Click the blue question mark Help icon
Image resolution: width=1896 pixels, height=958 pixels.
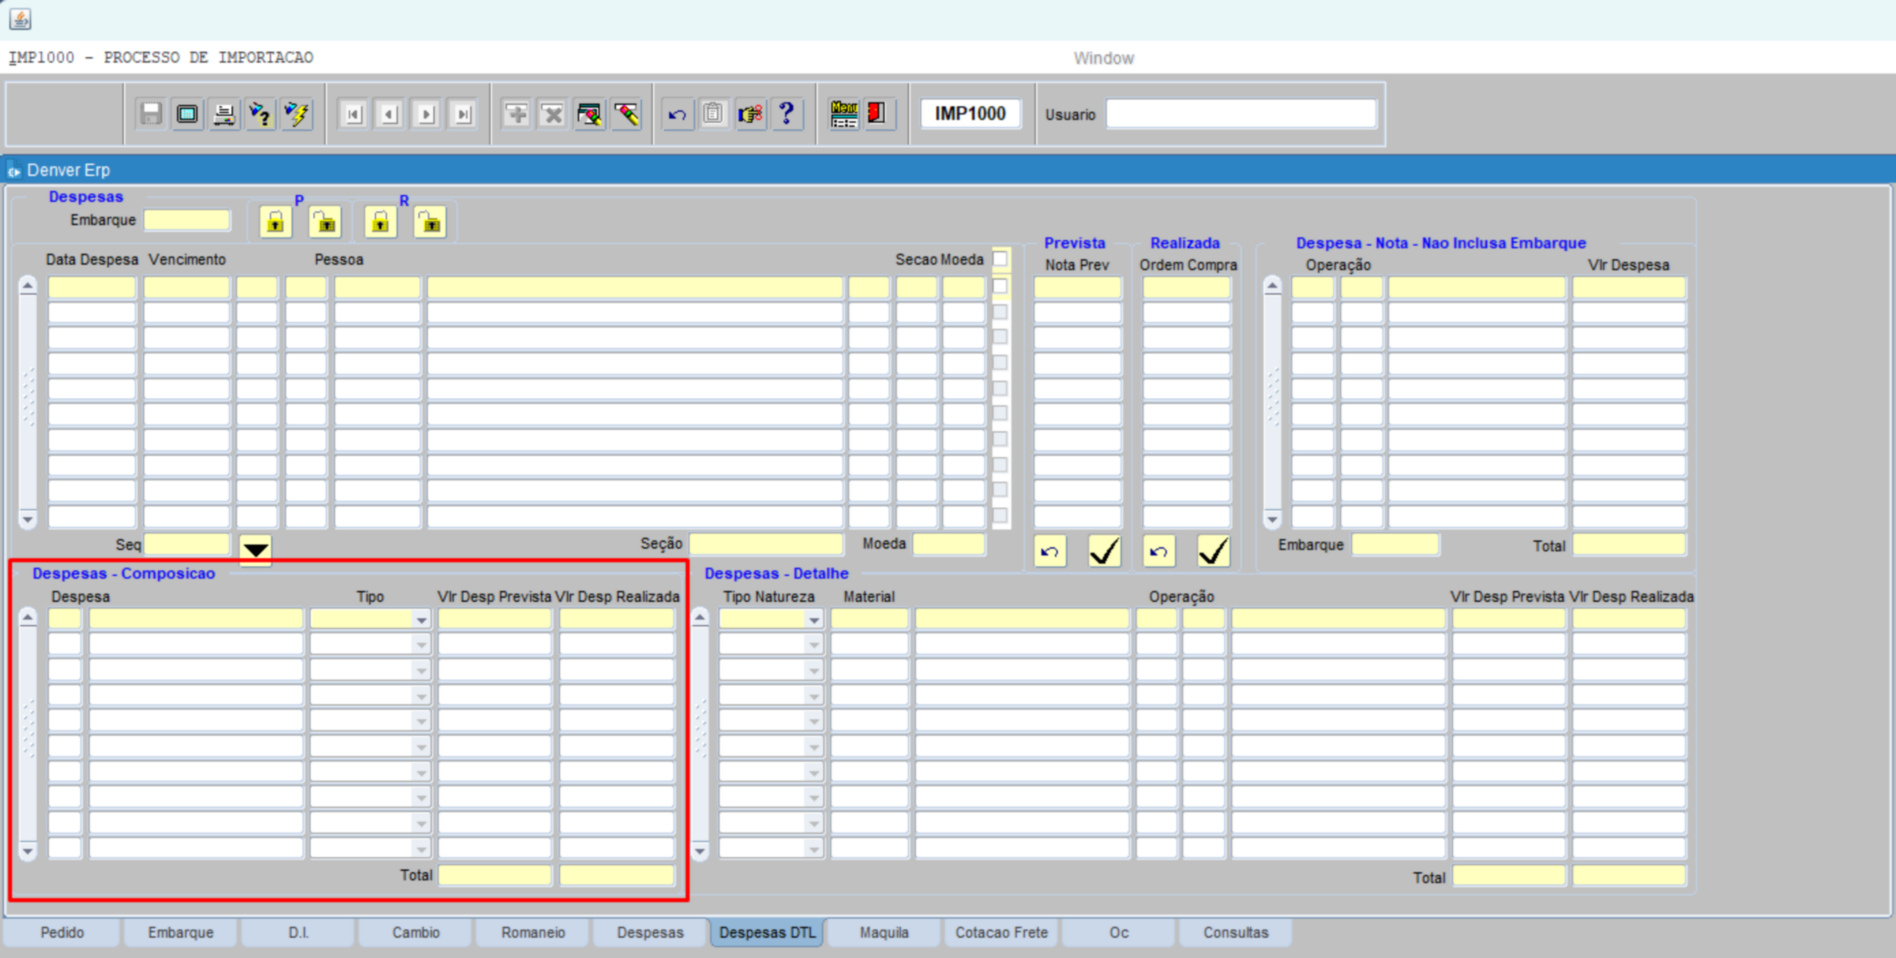[x=787, y=114]
